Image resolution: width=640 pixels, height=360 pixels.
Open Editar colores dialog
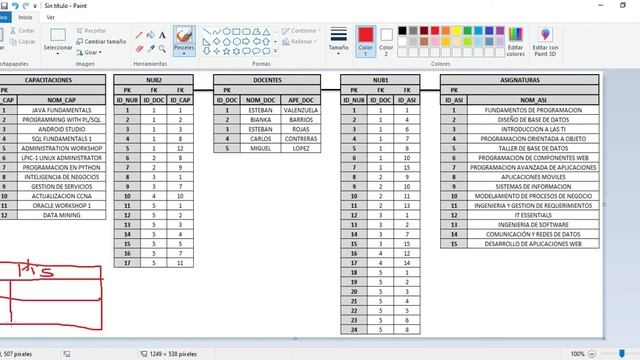click(516, 42)
